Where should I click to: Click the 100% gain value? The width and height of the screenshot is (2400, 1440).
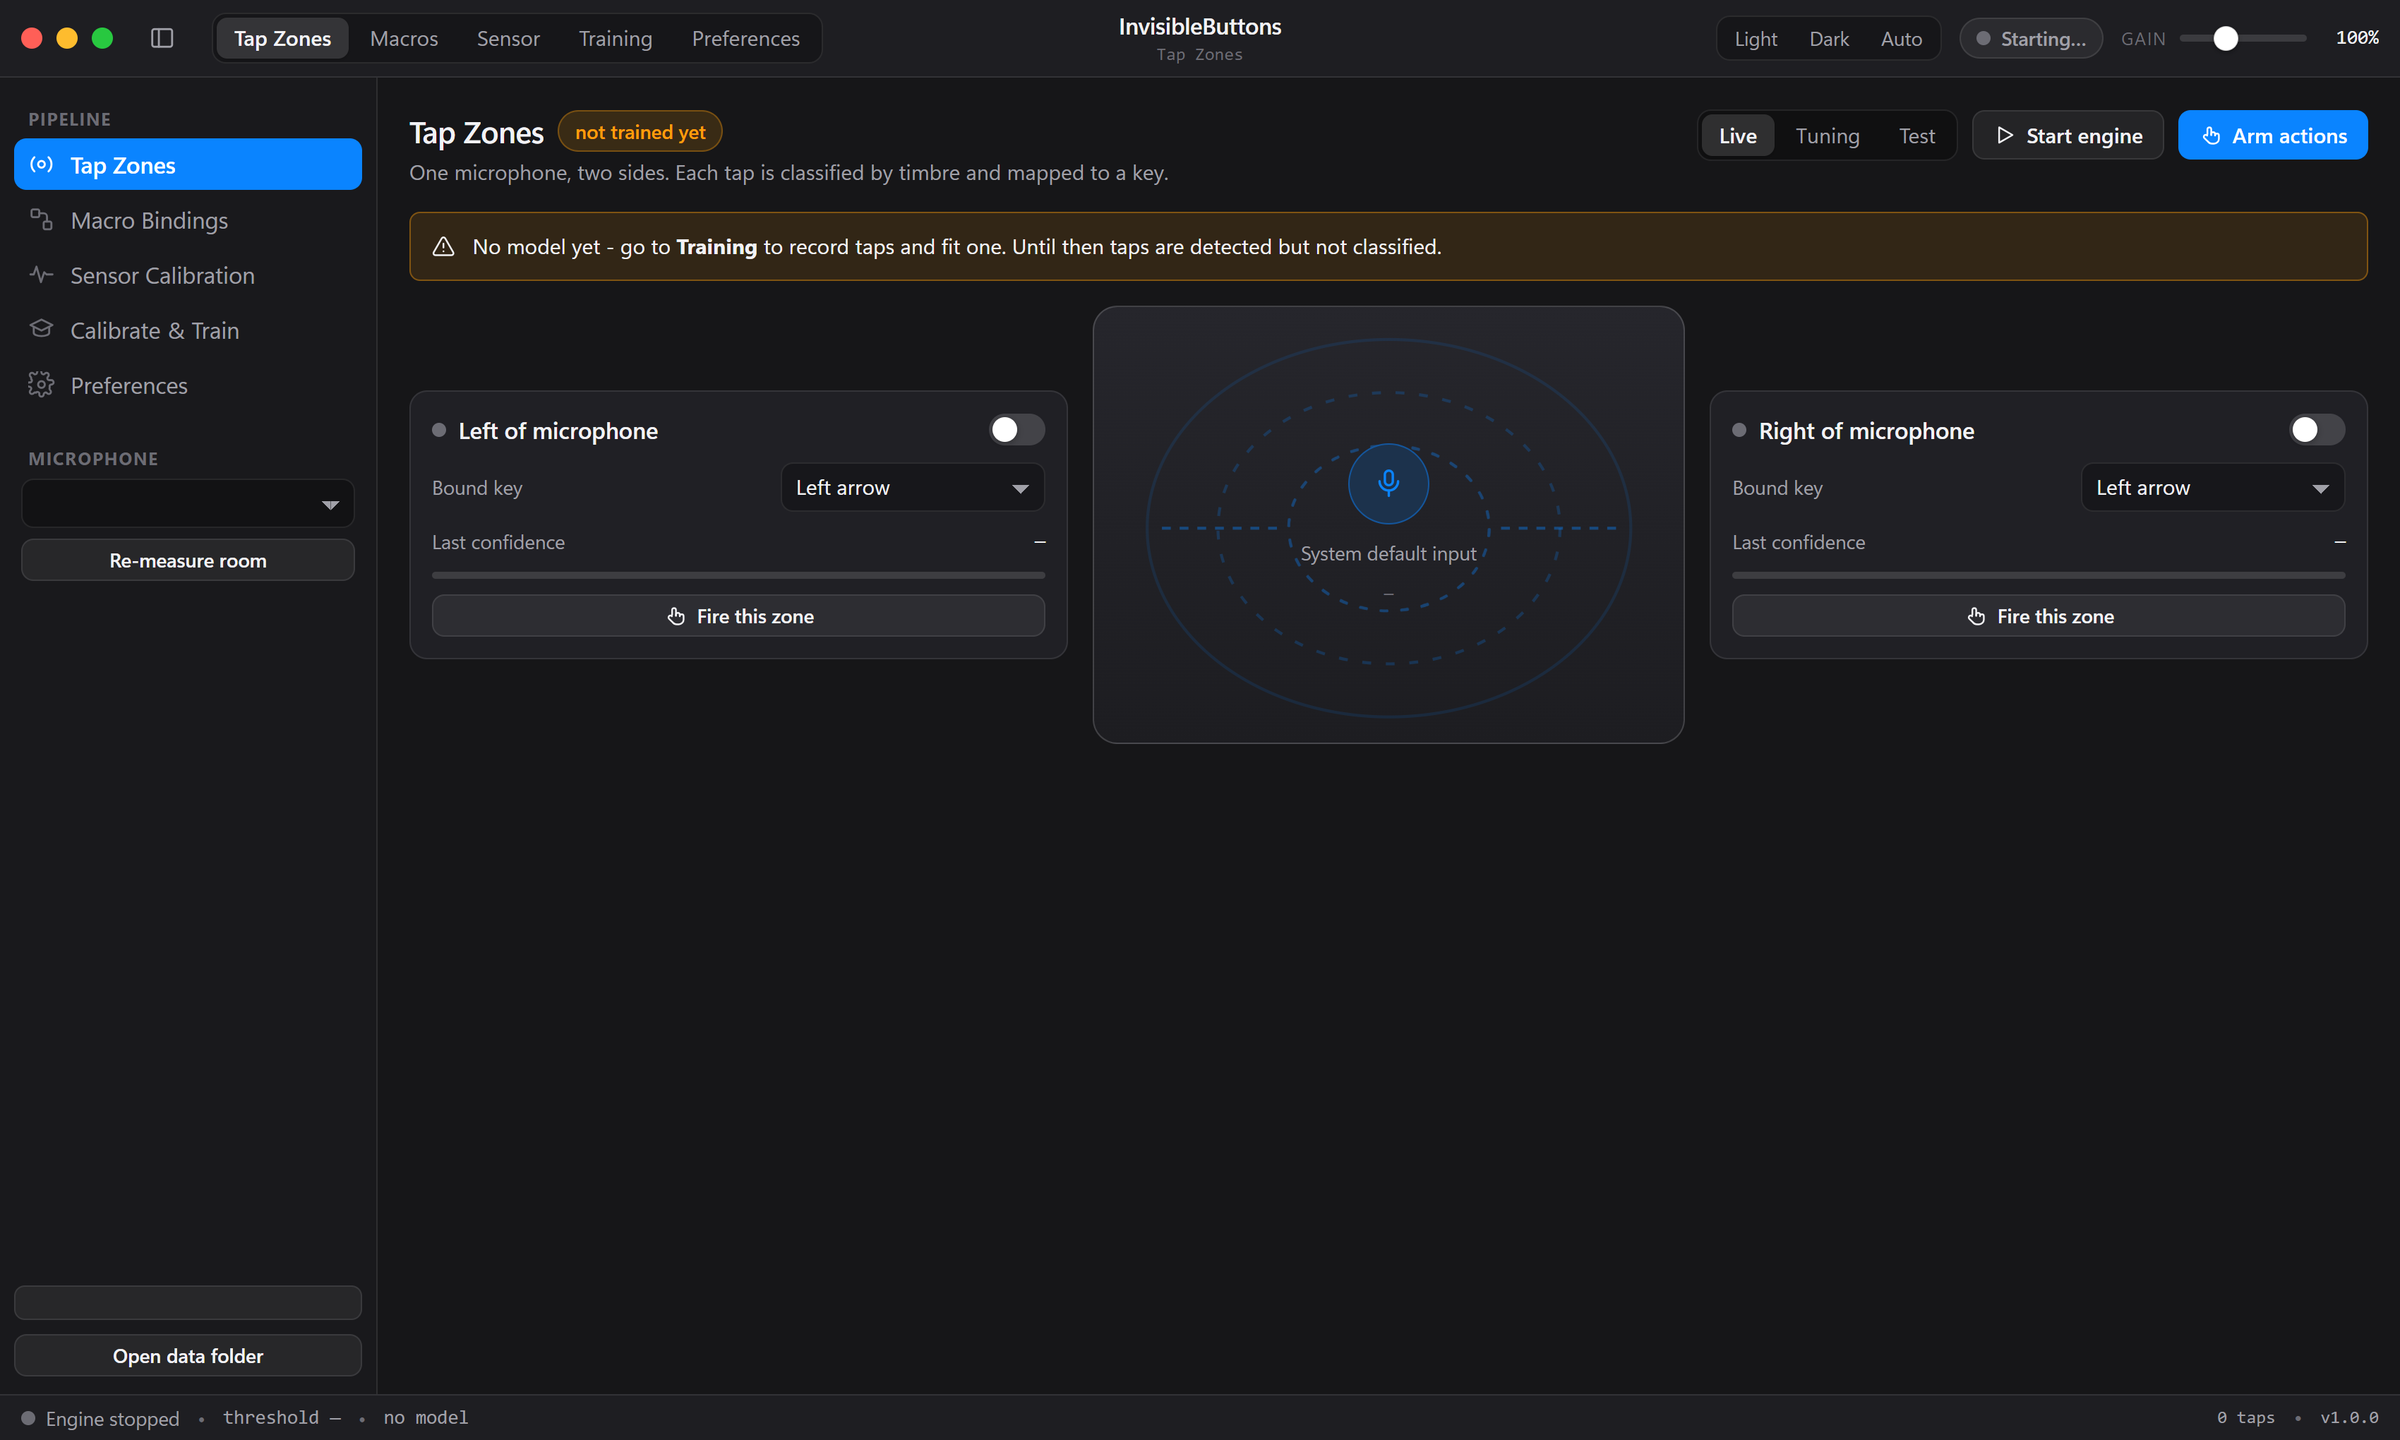pos(2356,38)
